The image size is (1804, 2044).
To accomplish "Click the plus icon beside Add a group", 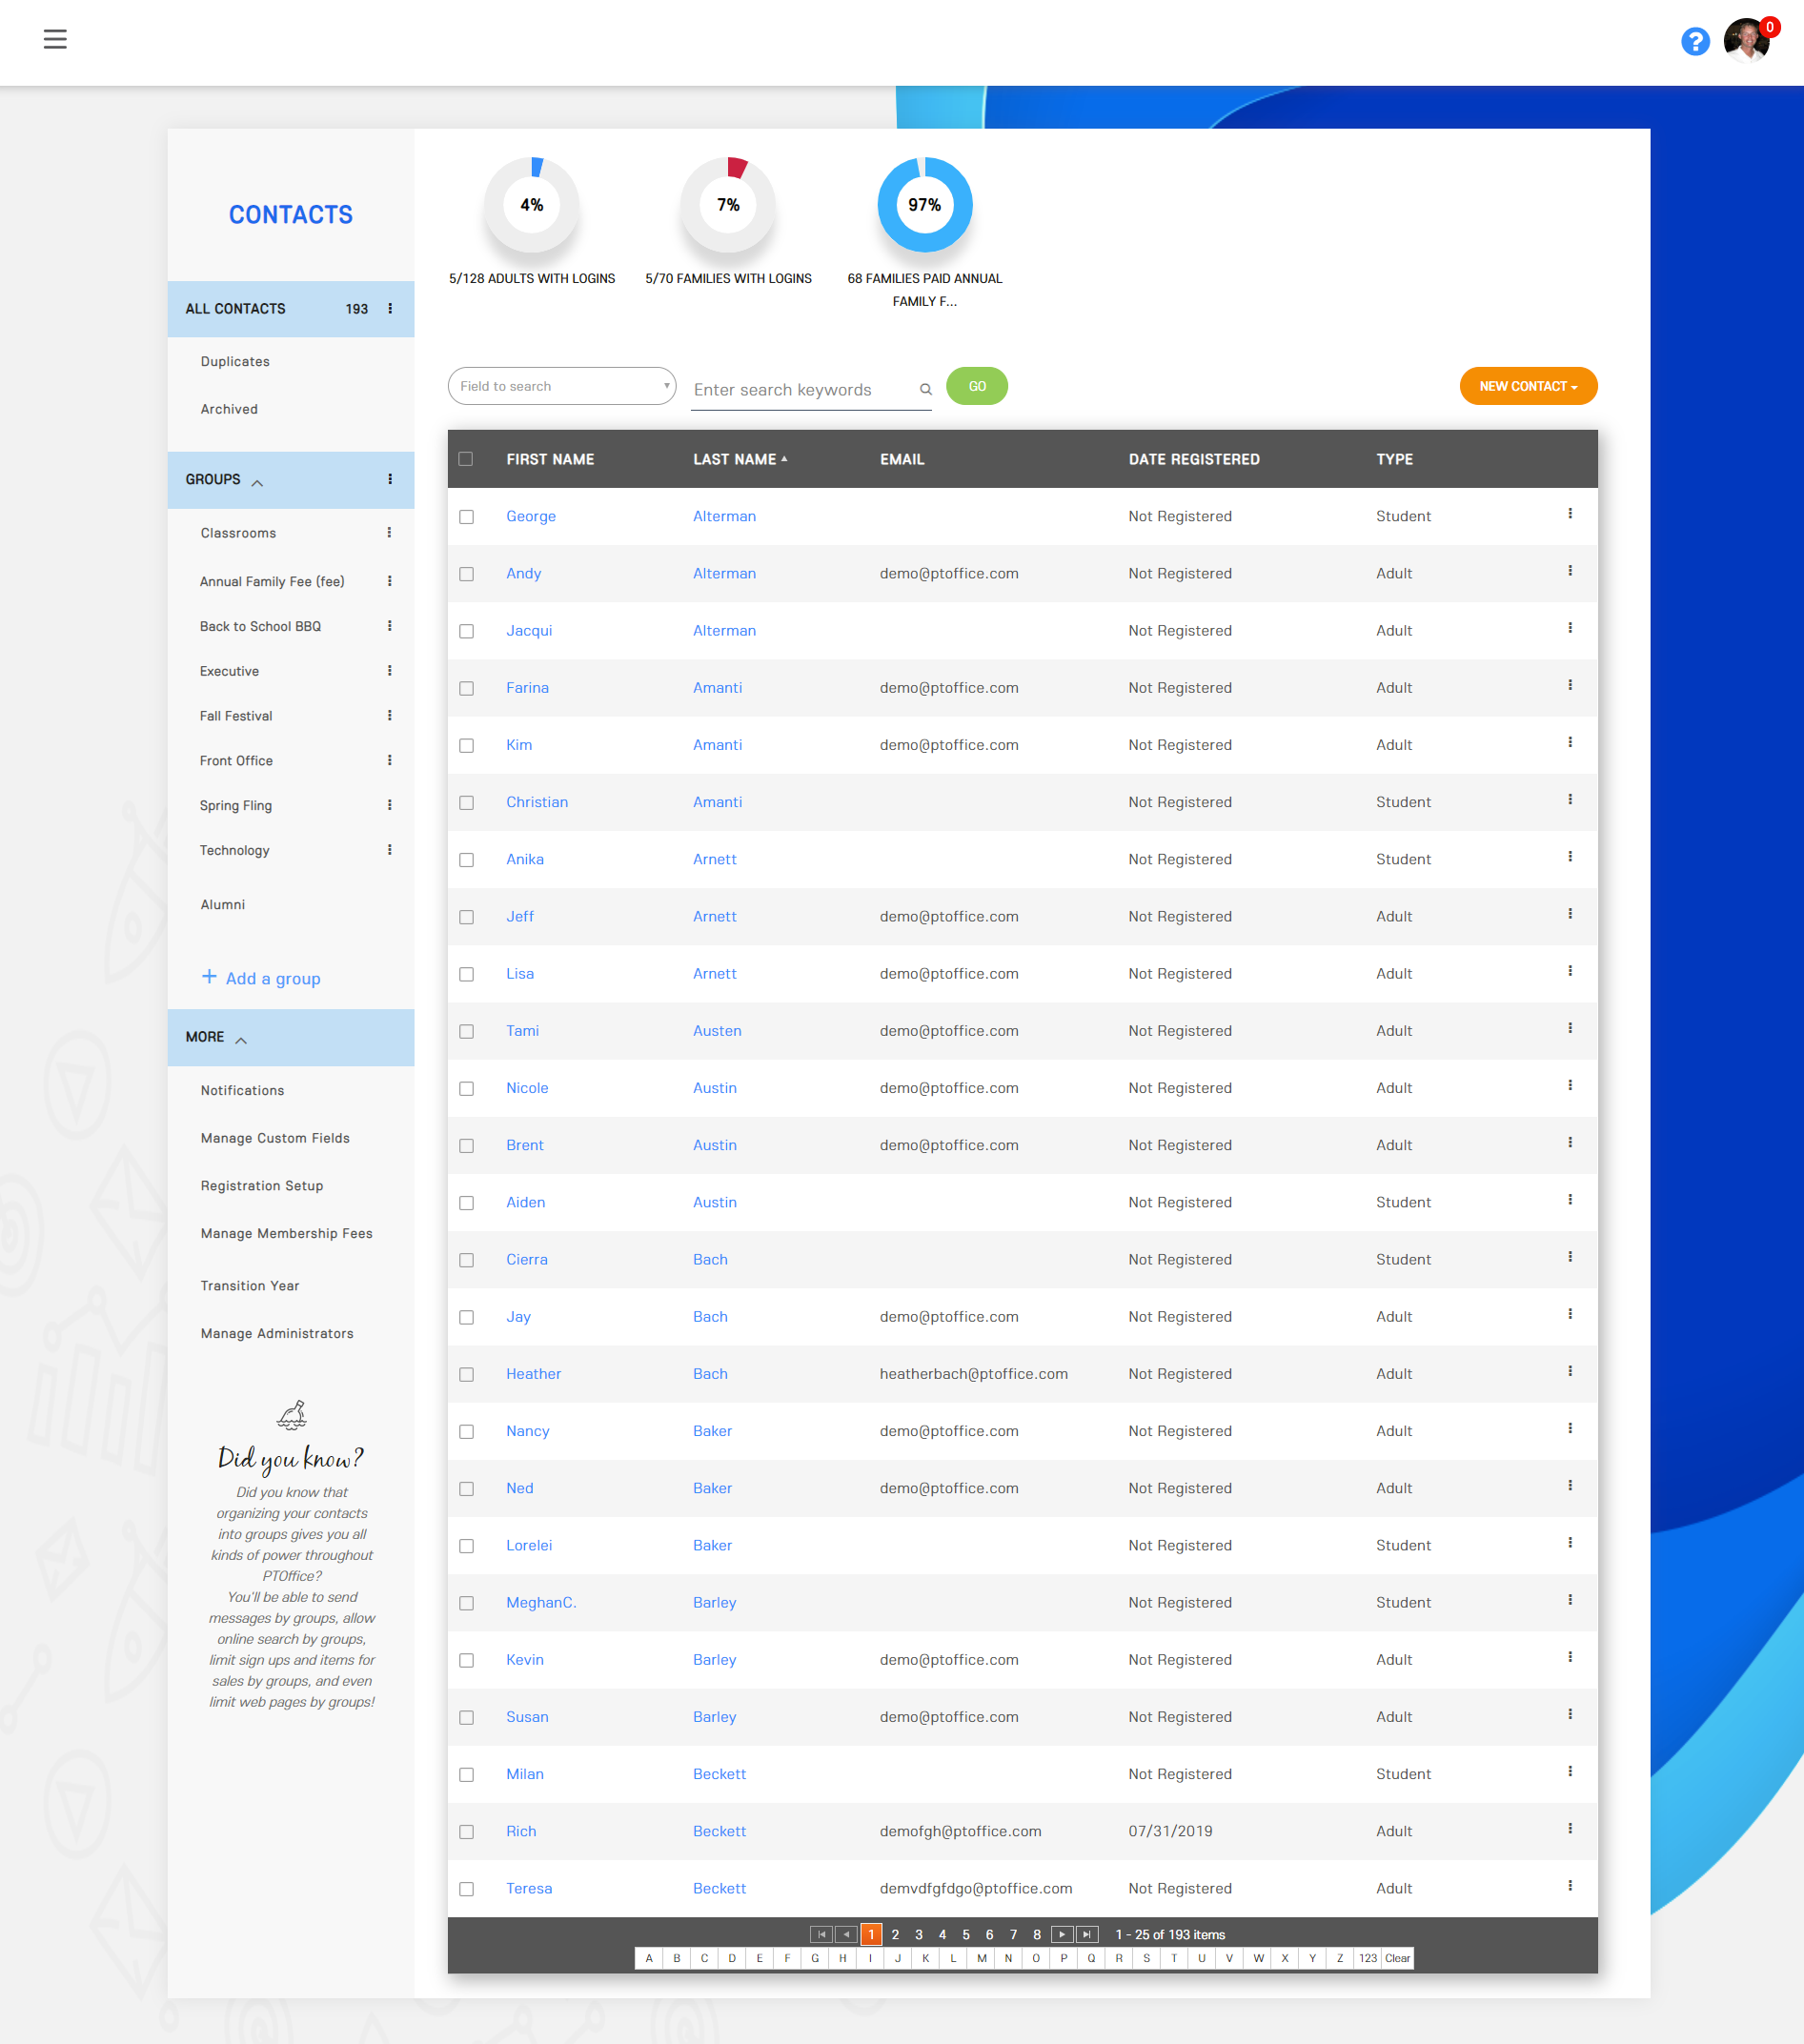I will pyautogui.click(x=209, y=977).
